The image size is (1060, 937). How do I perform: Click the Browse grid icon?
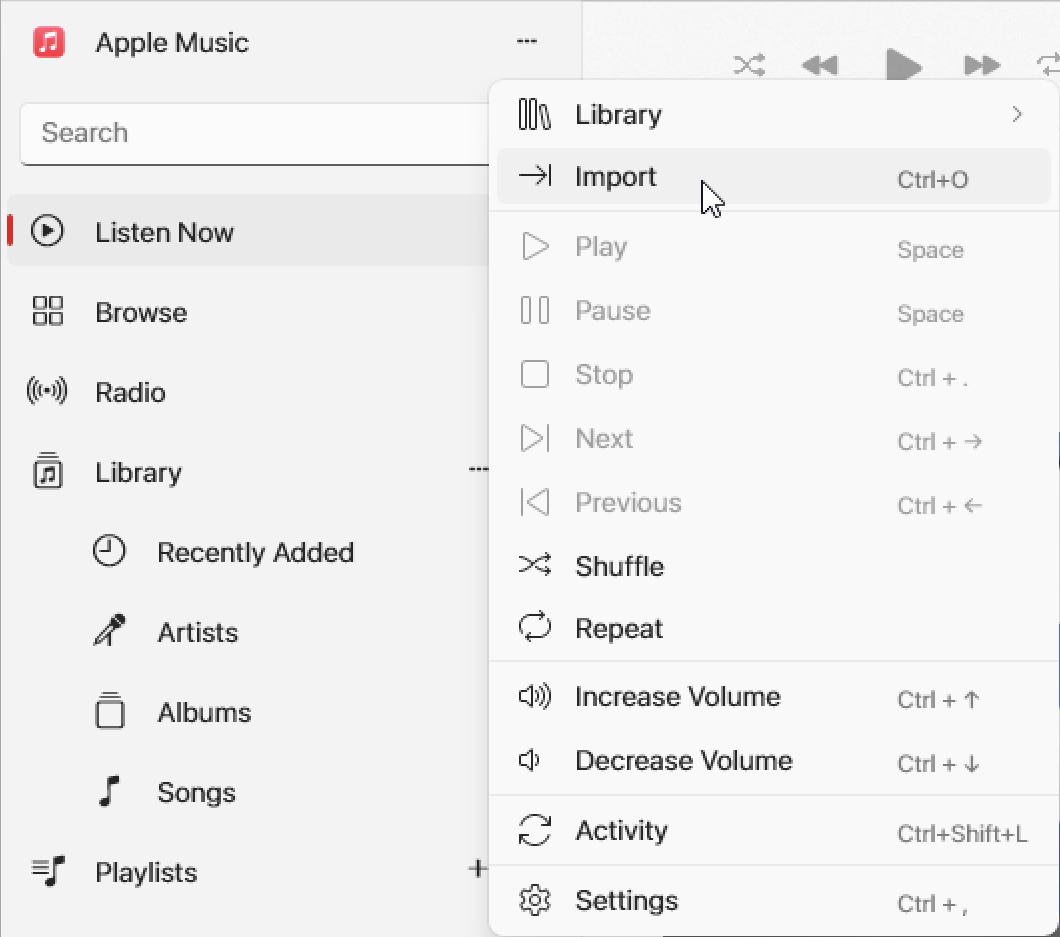pyautogui.click(x=47, y=311)
